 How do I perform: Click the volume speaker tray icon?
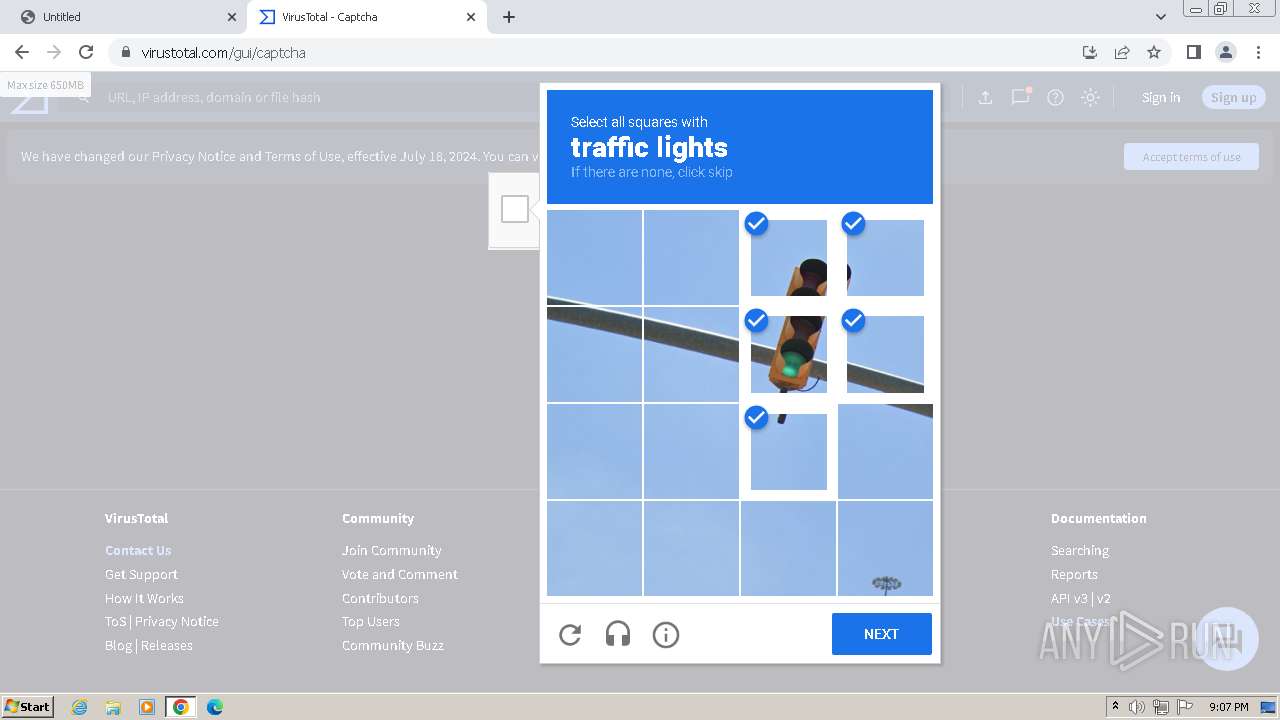pos(1137,707)
